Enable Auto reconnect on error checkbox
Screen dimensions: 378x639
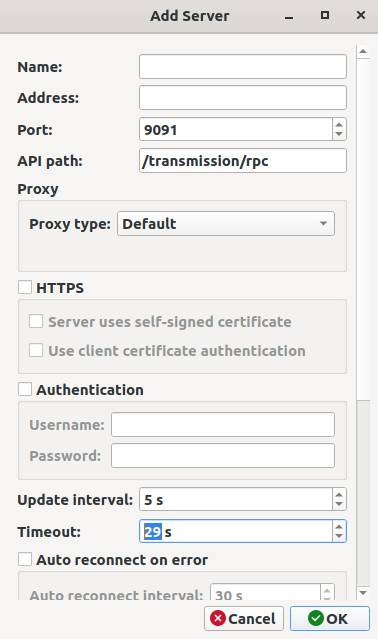pyautogui.click(x=25, y=559)
